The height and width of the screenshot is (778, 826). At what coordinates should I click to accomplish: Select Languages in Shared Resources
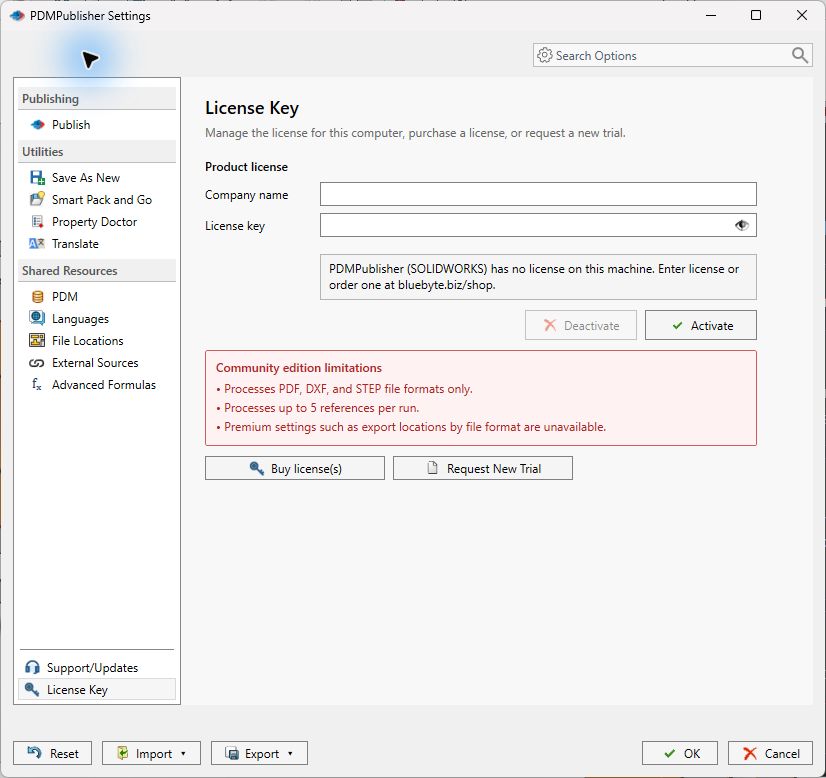(97, 319)
